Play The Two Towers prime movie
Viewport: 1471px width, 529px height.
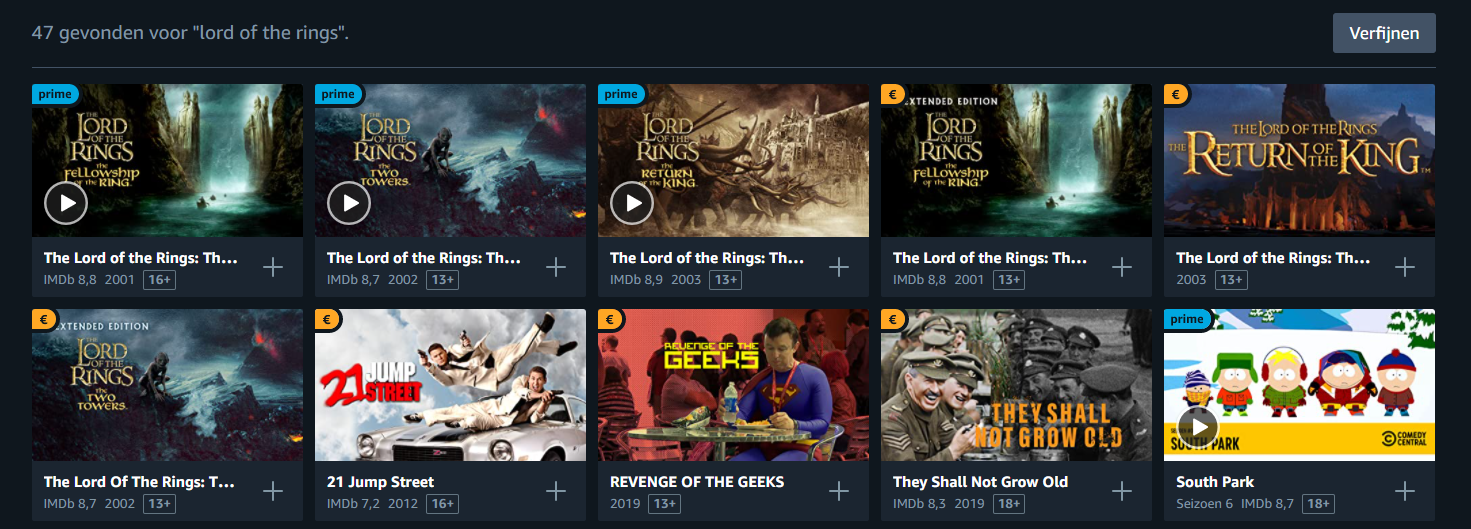[349, 204]
